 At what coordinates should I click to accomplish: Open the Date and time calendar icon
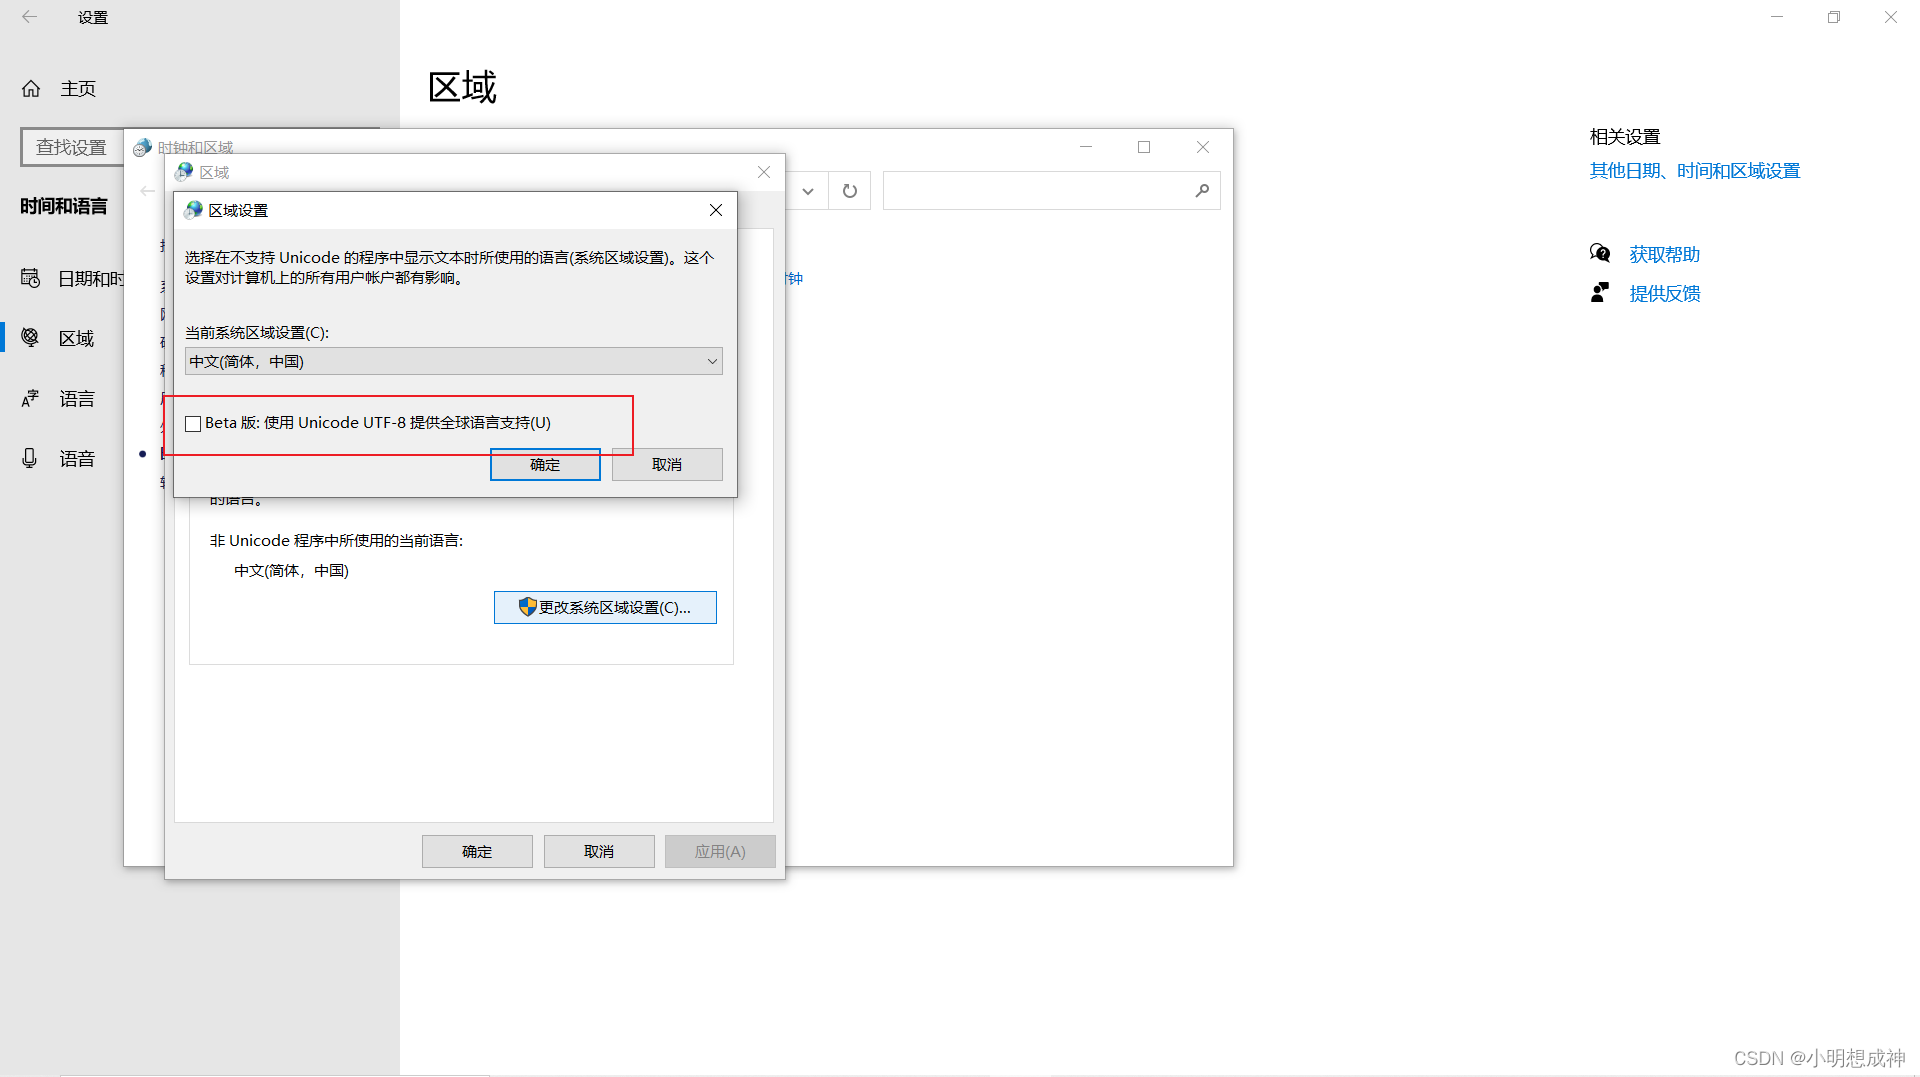click(31, 278)
